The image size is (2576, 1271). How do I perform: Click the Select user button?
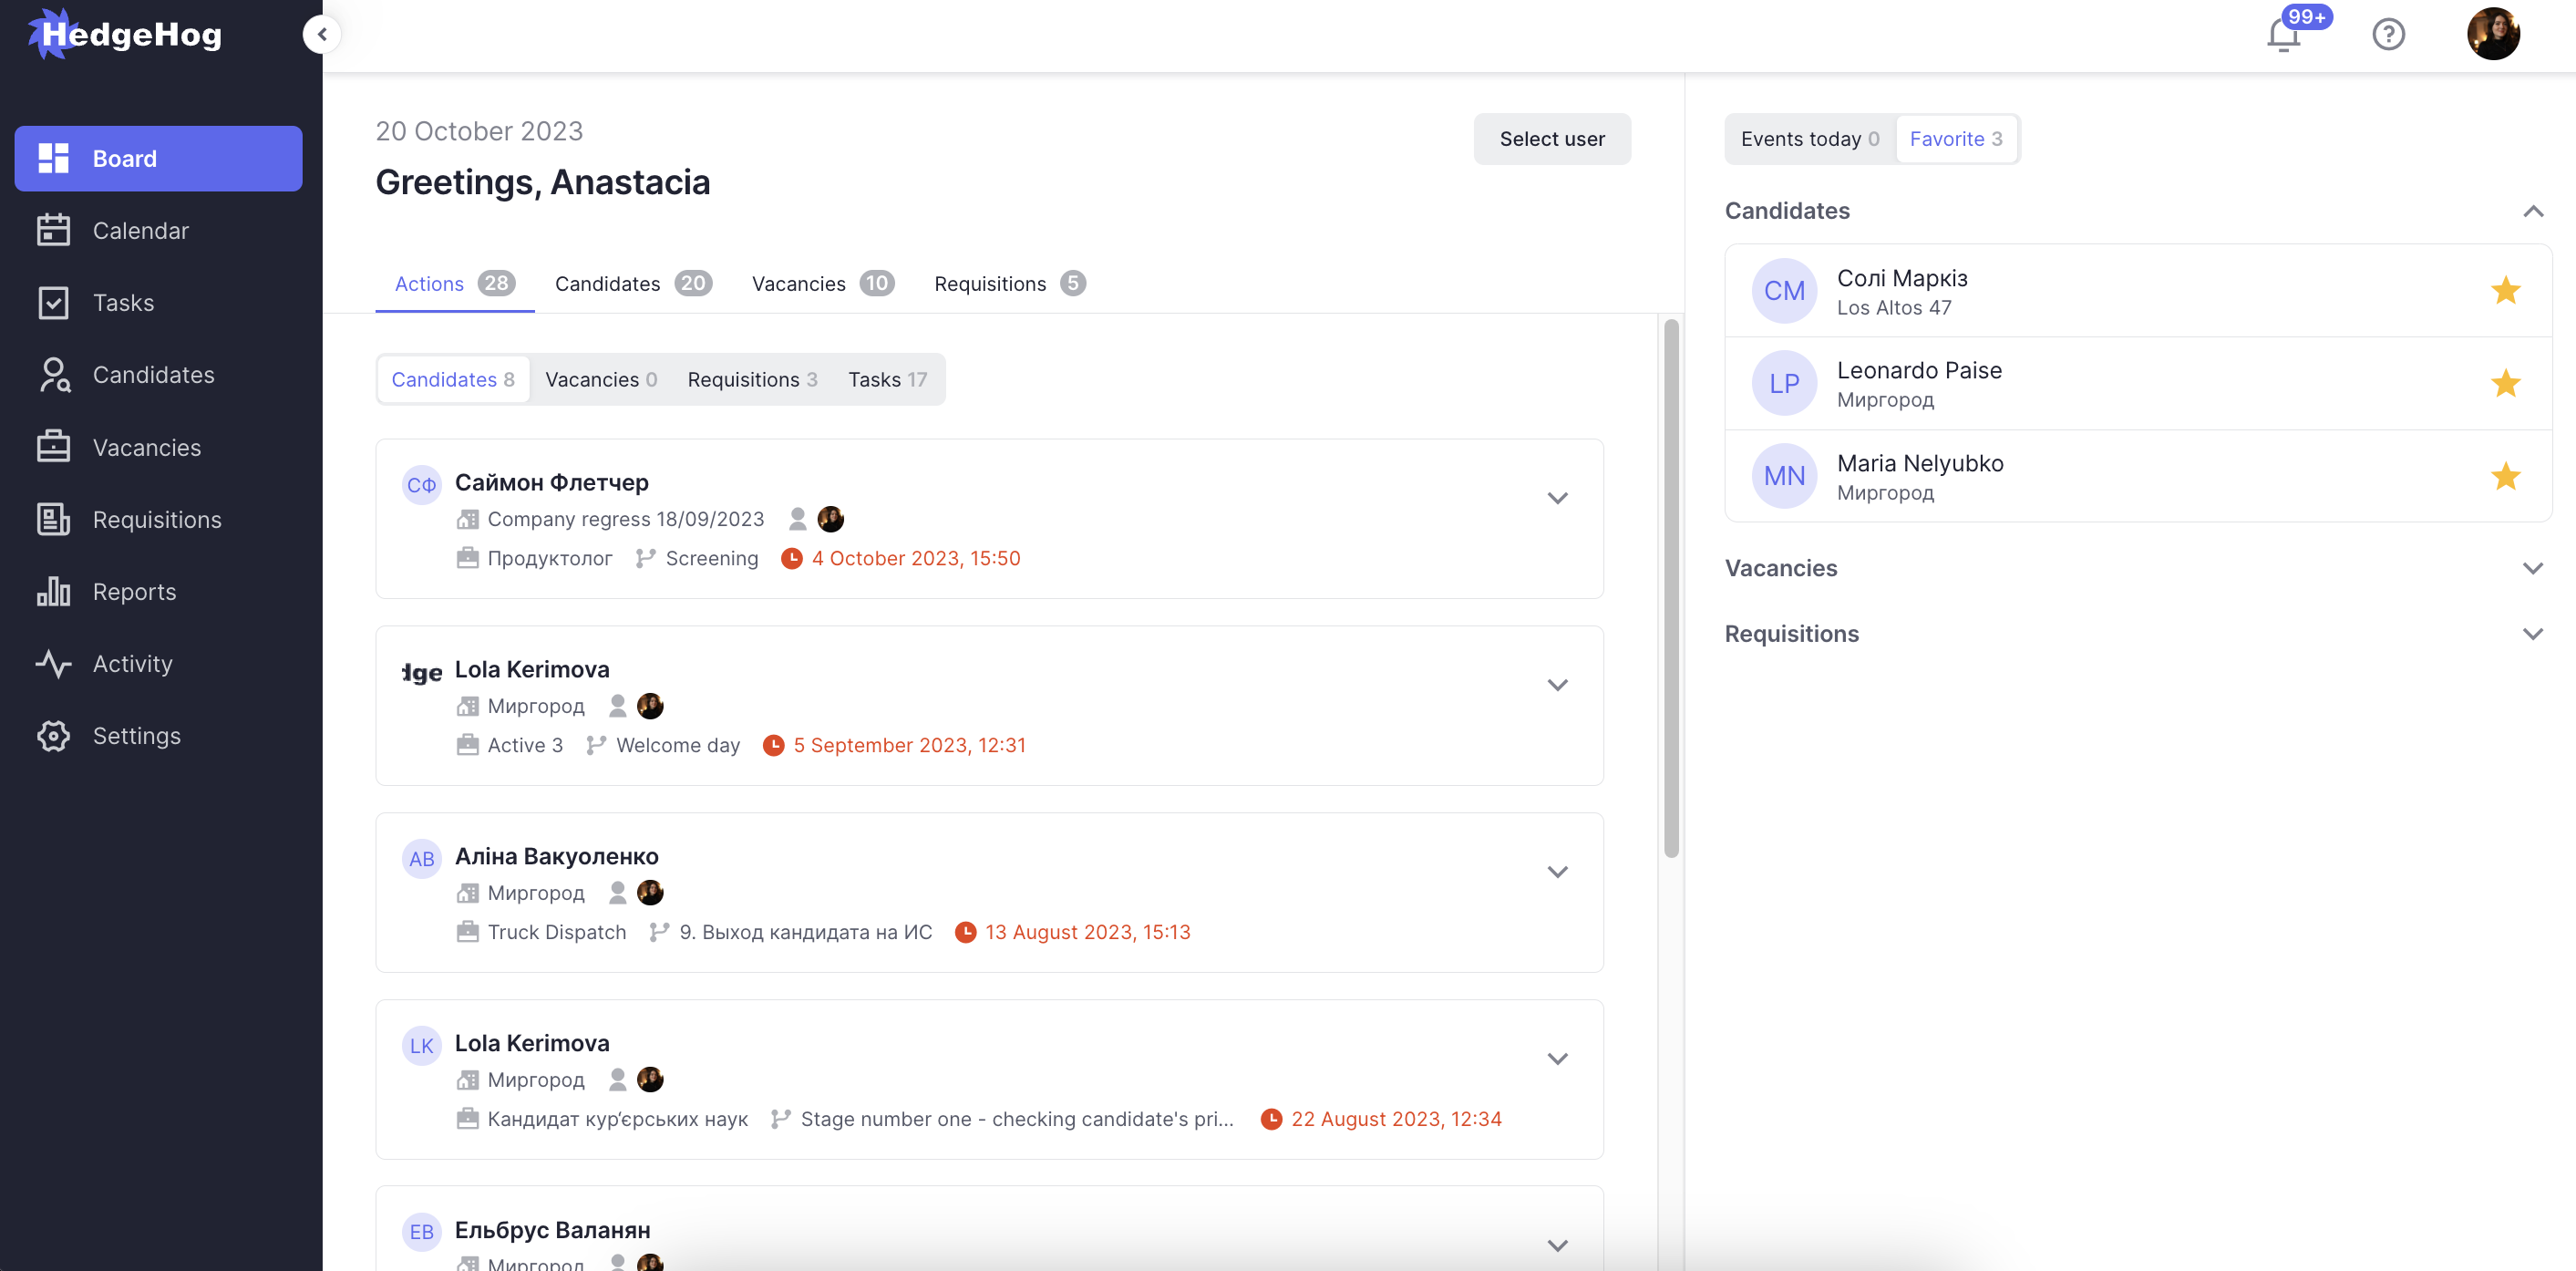coord(1551,139)
